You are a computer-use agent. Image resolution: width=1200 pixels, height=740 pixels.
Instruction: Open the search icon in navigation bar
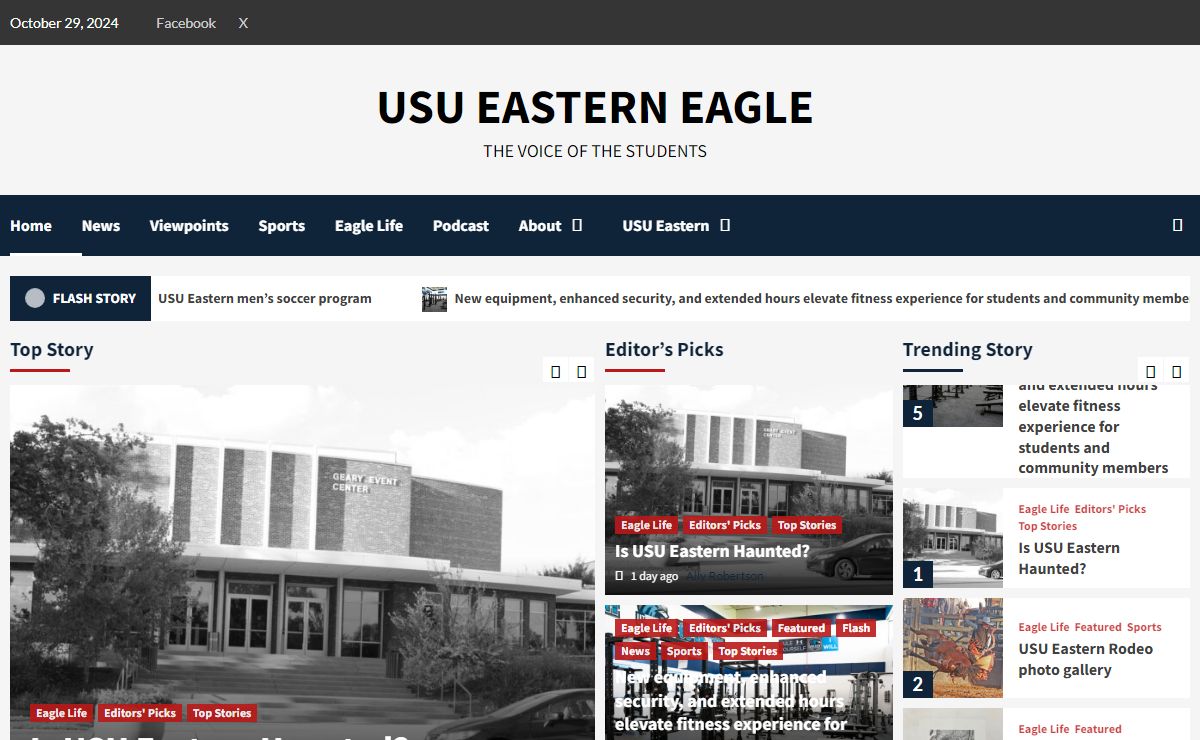coord(1177,225)
